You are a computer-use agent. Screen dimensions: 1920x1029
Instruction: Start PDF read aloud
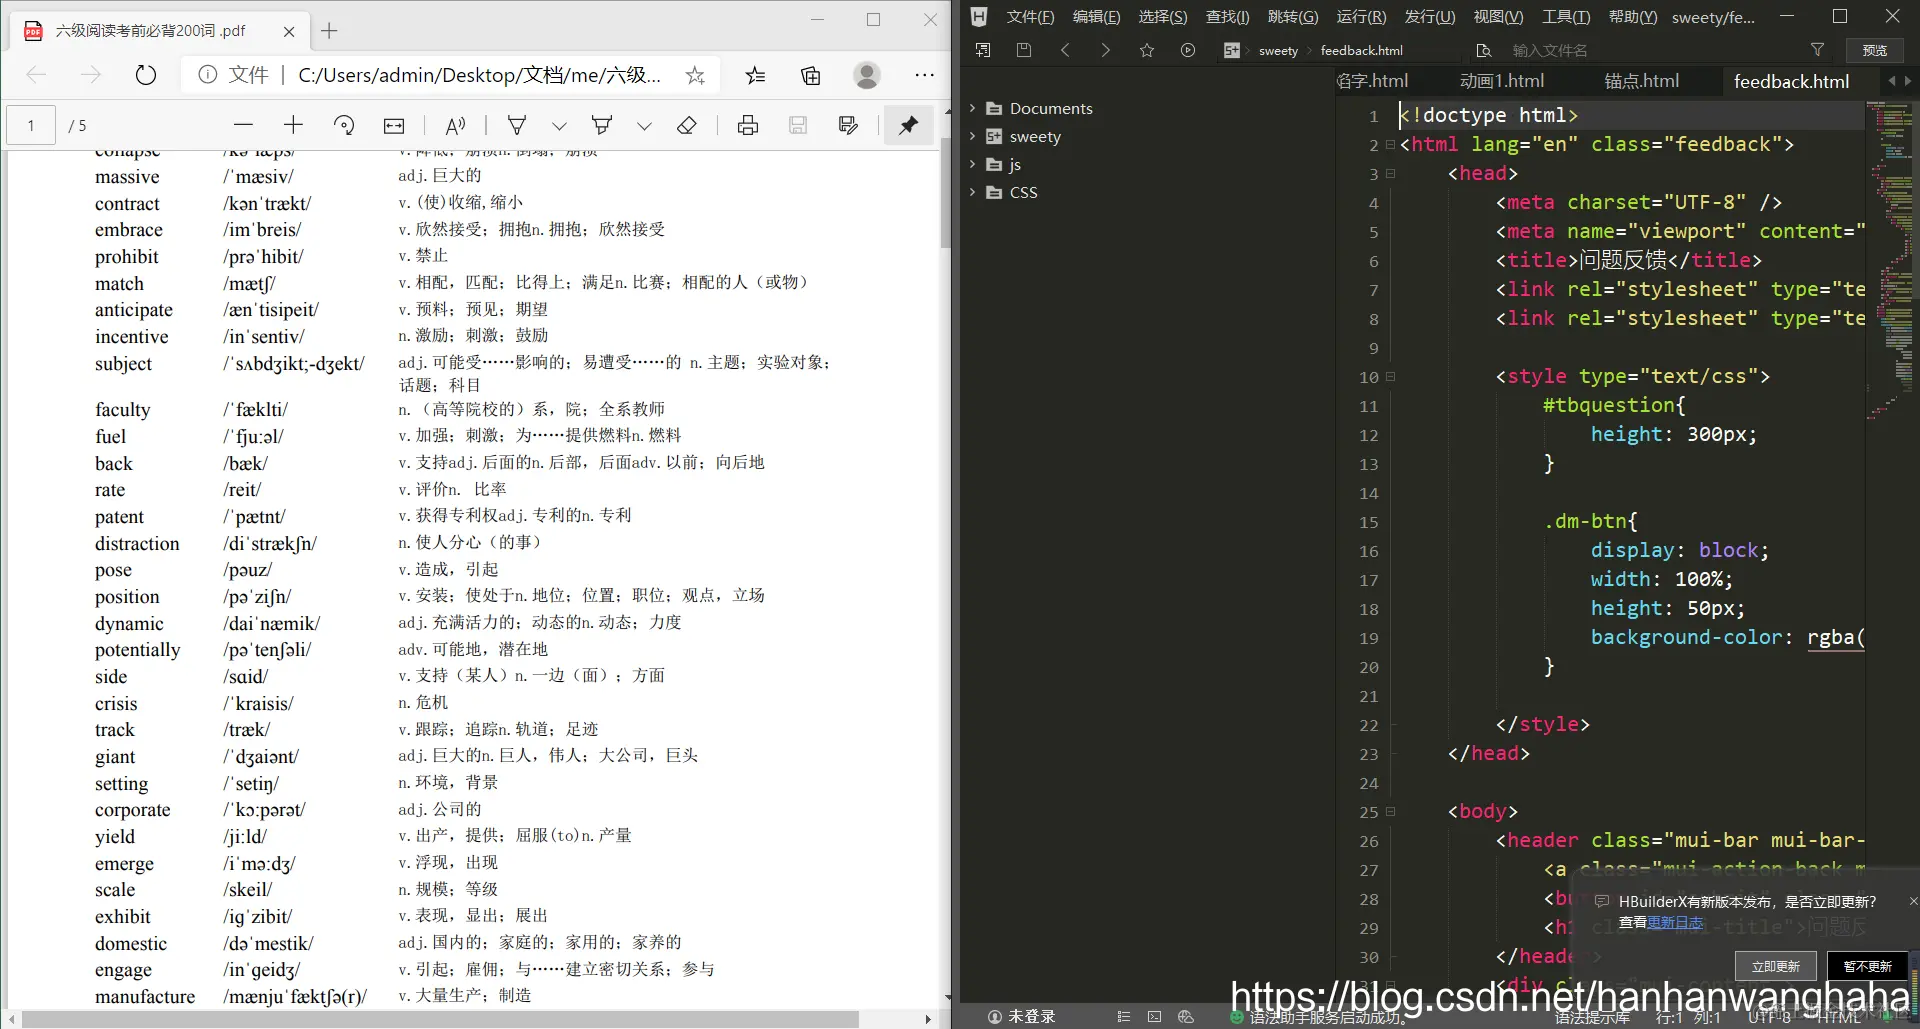(456, 125)
